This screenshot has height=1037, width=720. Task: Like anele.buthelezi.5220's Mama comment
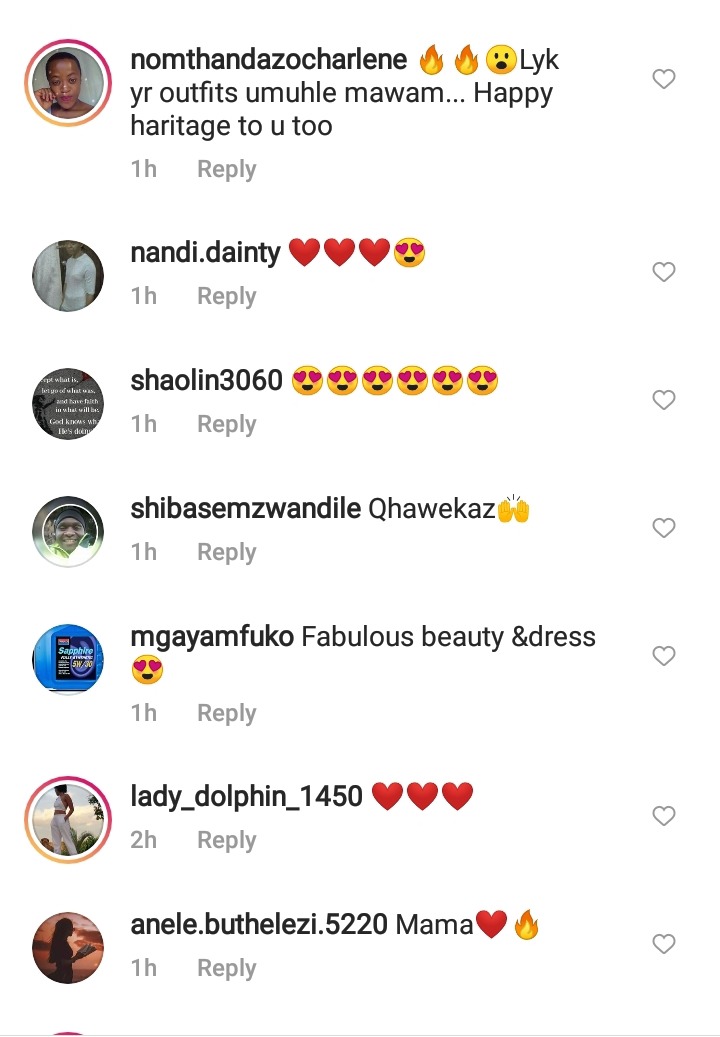pos(663,943)
